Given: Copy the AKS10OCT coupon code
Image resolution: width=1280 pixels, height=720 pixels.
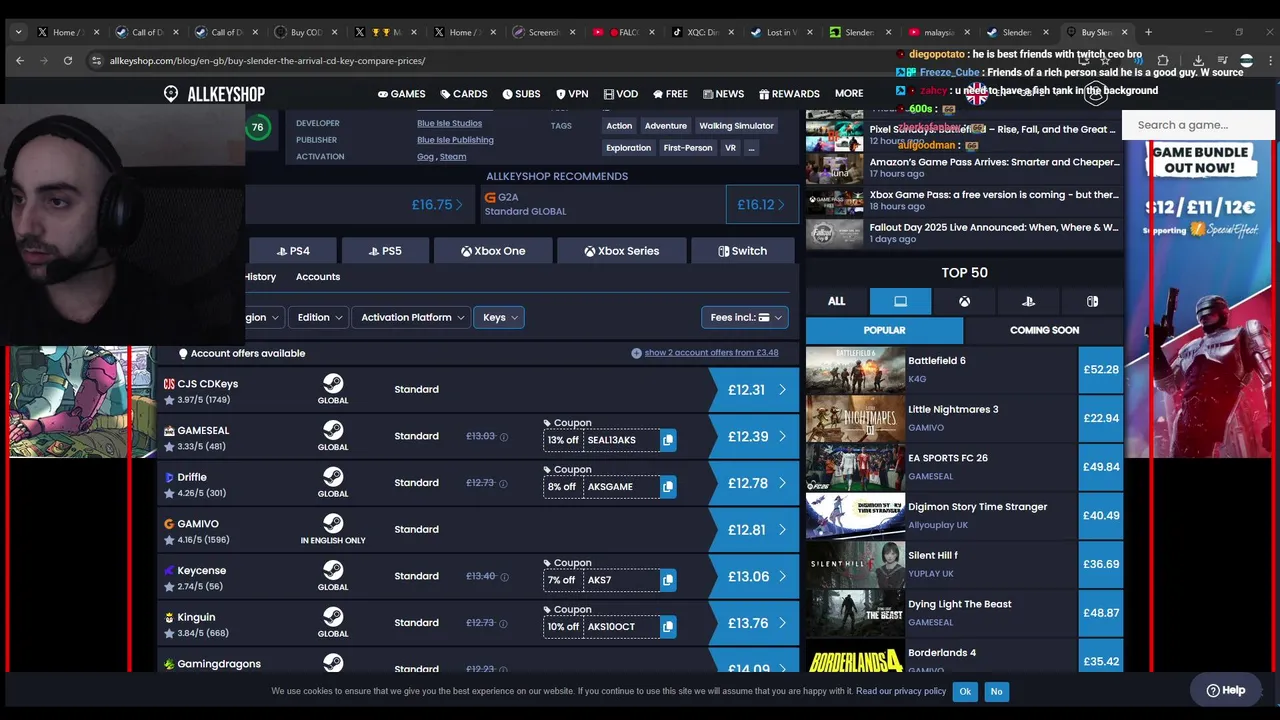Looking at the screenshot, I should tap(668, 627).
